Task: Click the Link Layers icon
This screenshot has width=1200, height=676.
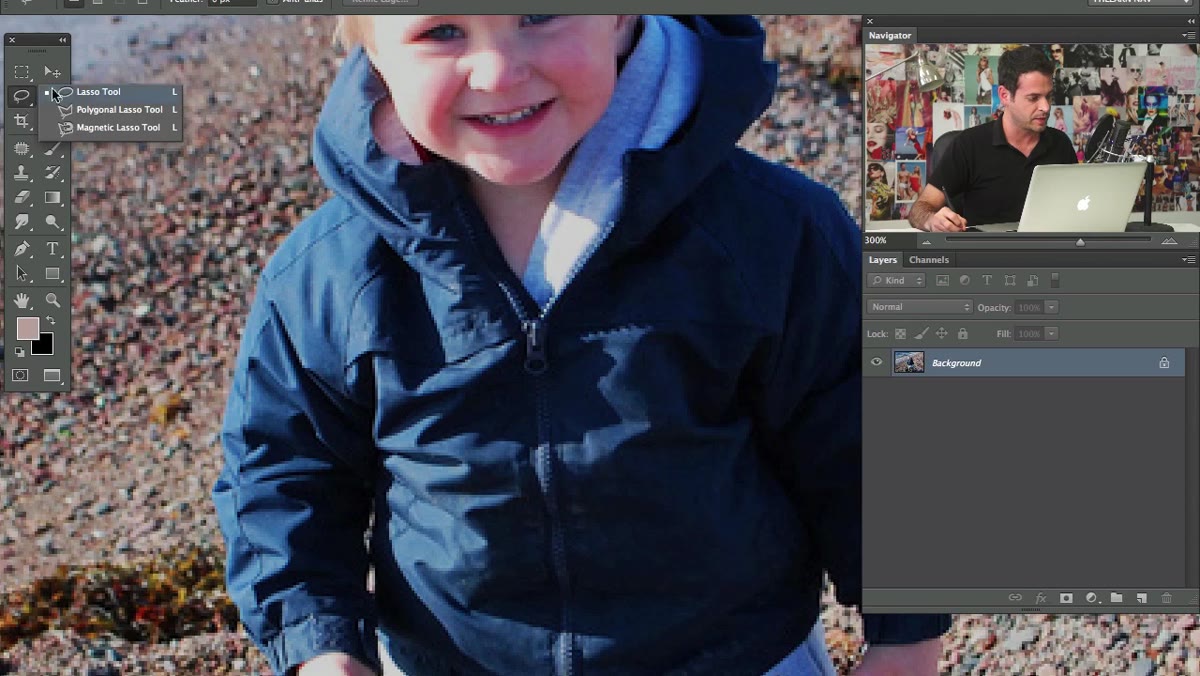Action: [1015, 598]
